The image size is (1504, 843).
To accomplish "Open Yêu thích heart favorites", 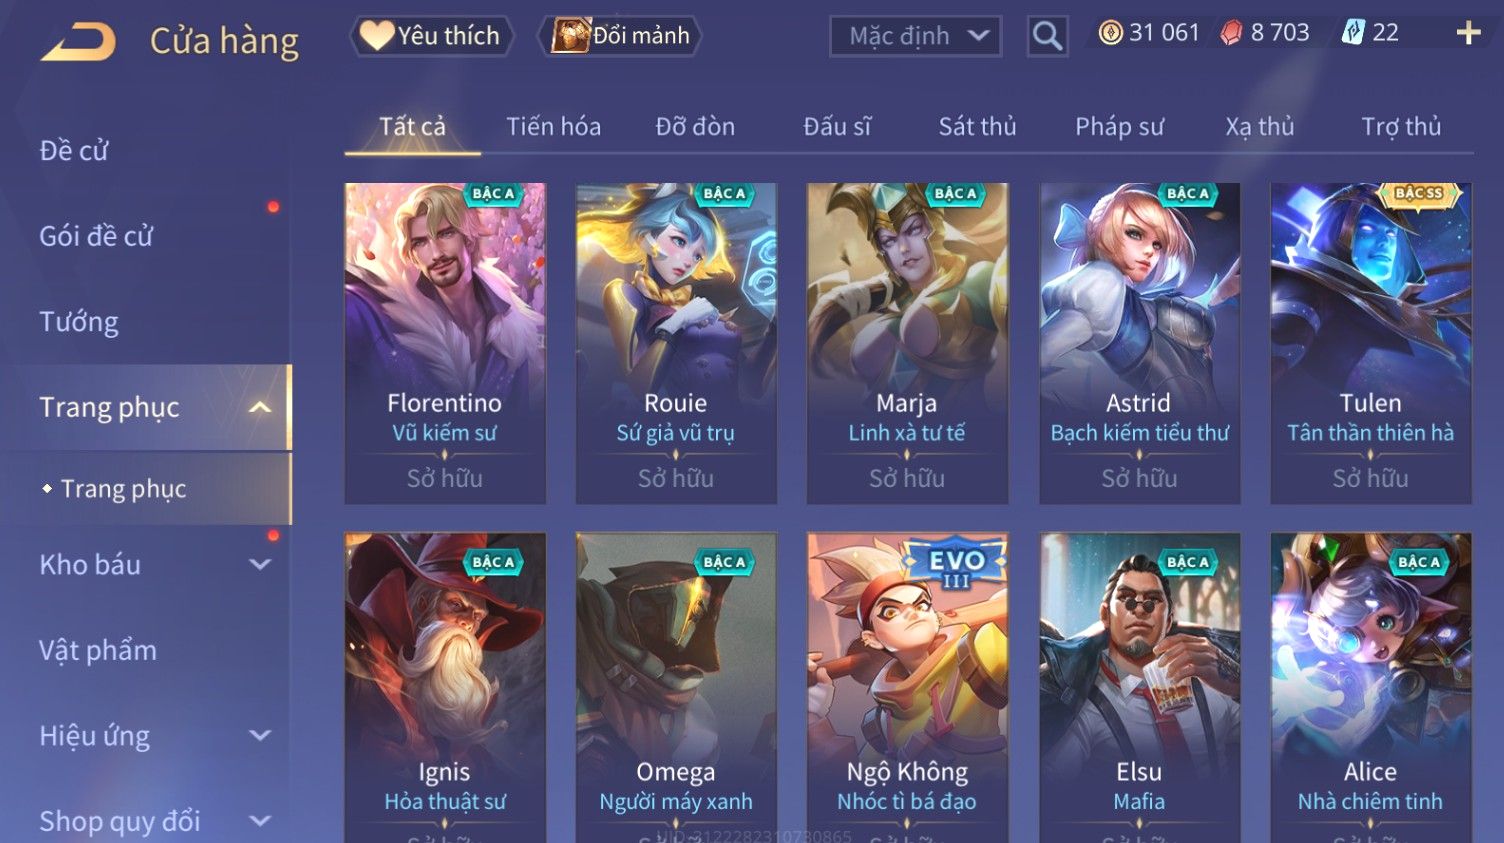I will [x=431, y=36].
